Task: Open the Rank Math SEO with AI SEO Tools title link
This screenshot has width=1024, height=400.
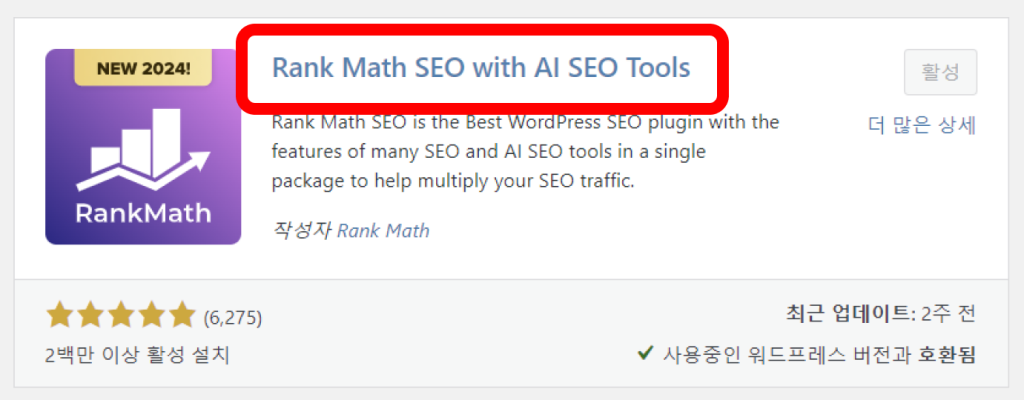Action: click(x=481, y=68)
